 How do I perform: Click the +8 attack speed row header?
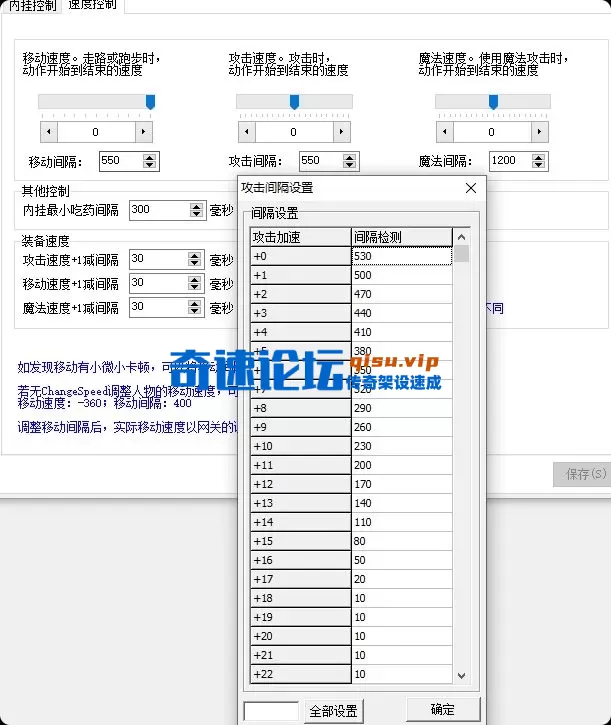click(301, 408)
